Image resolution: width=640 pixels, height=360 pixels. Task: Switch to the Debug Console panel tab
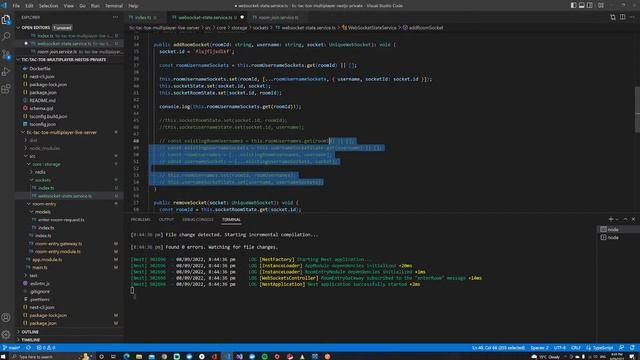click(x=198, y=220)
